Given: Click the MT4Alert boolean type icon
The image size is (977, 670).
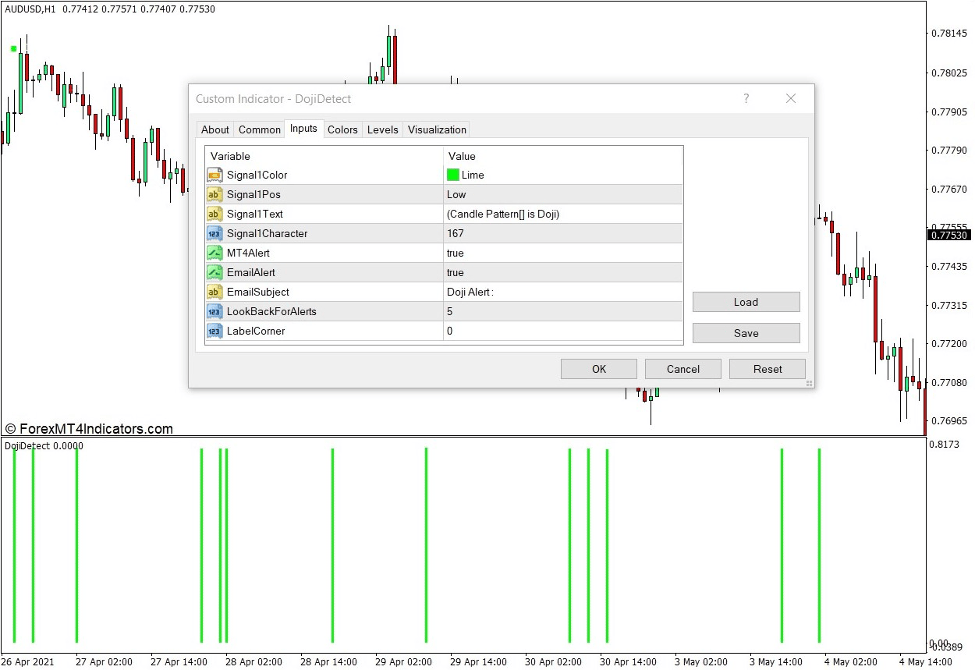Looking at the screenshot, I should pos(214,253).
